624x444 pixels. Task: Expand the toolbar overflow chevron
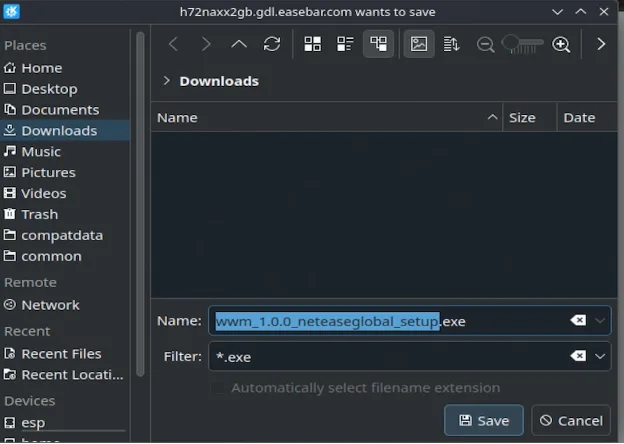pyautogui.click(x=600, y=44)
